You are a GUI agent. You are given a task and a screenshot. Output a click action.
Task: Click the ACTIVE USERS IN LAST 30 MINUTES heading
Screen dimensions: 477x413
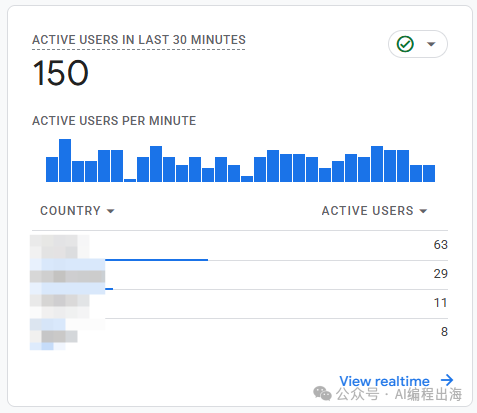139,40
